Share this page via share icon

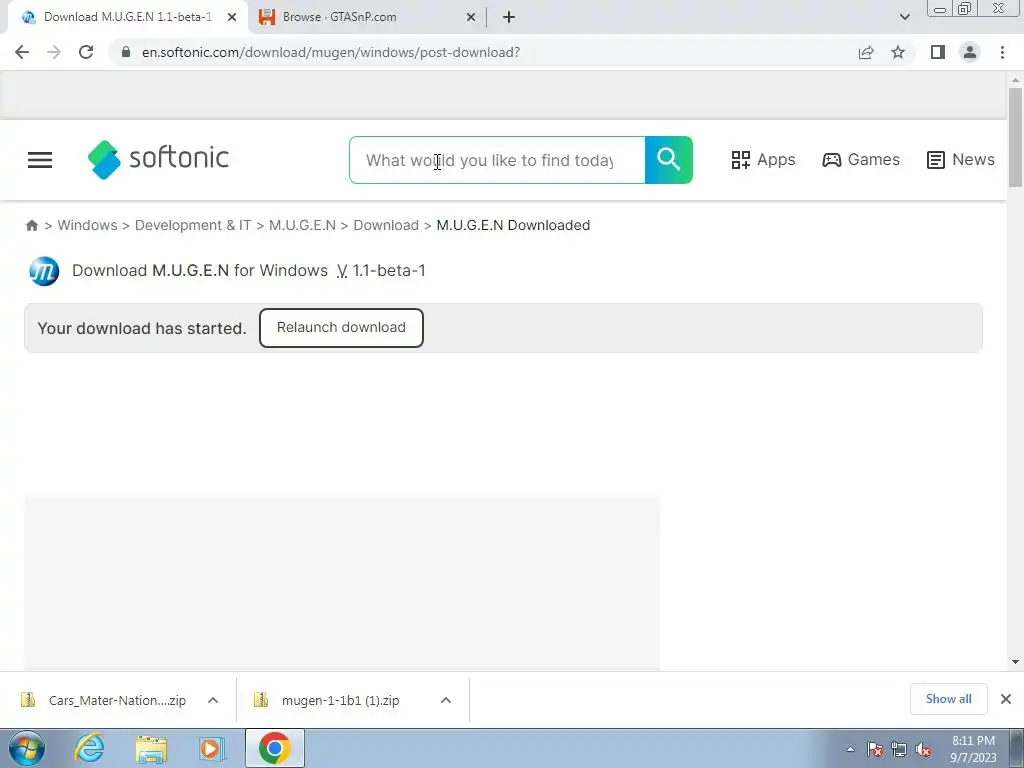866,52
